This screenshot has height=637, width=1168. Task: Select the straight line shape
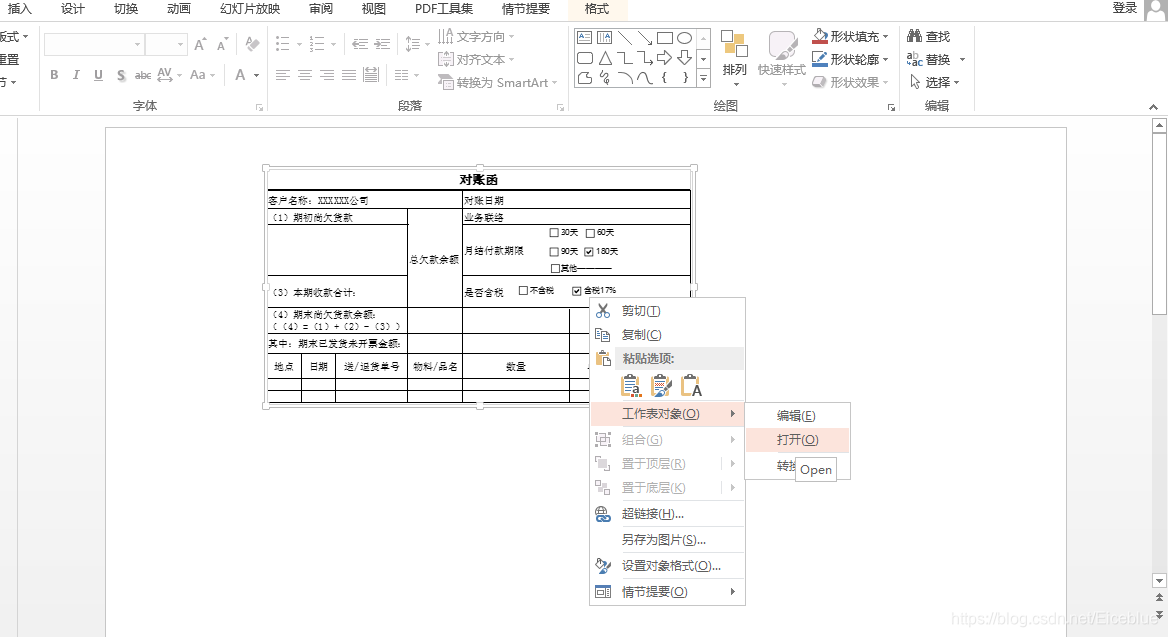point(624,37)
